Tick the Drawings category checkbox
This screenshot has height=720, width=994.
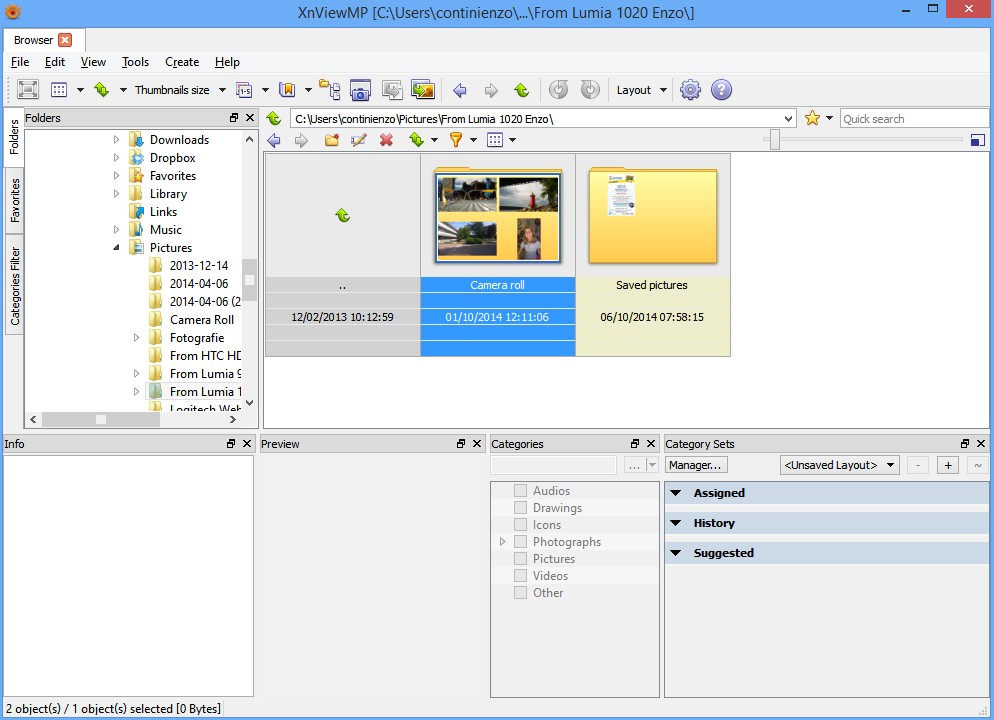(520, 508)
